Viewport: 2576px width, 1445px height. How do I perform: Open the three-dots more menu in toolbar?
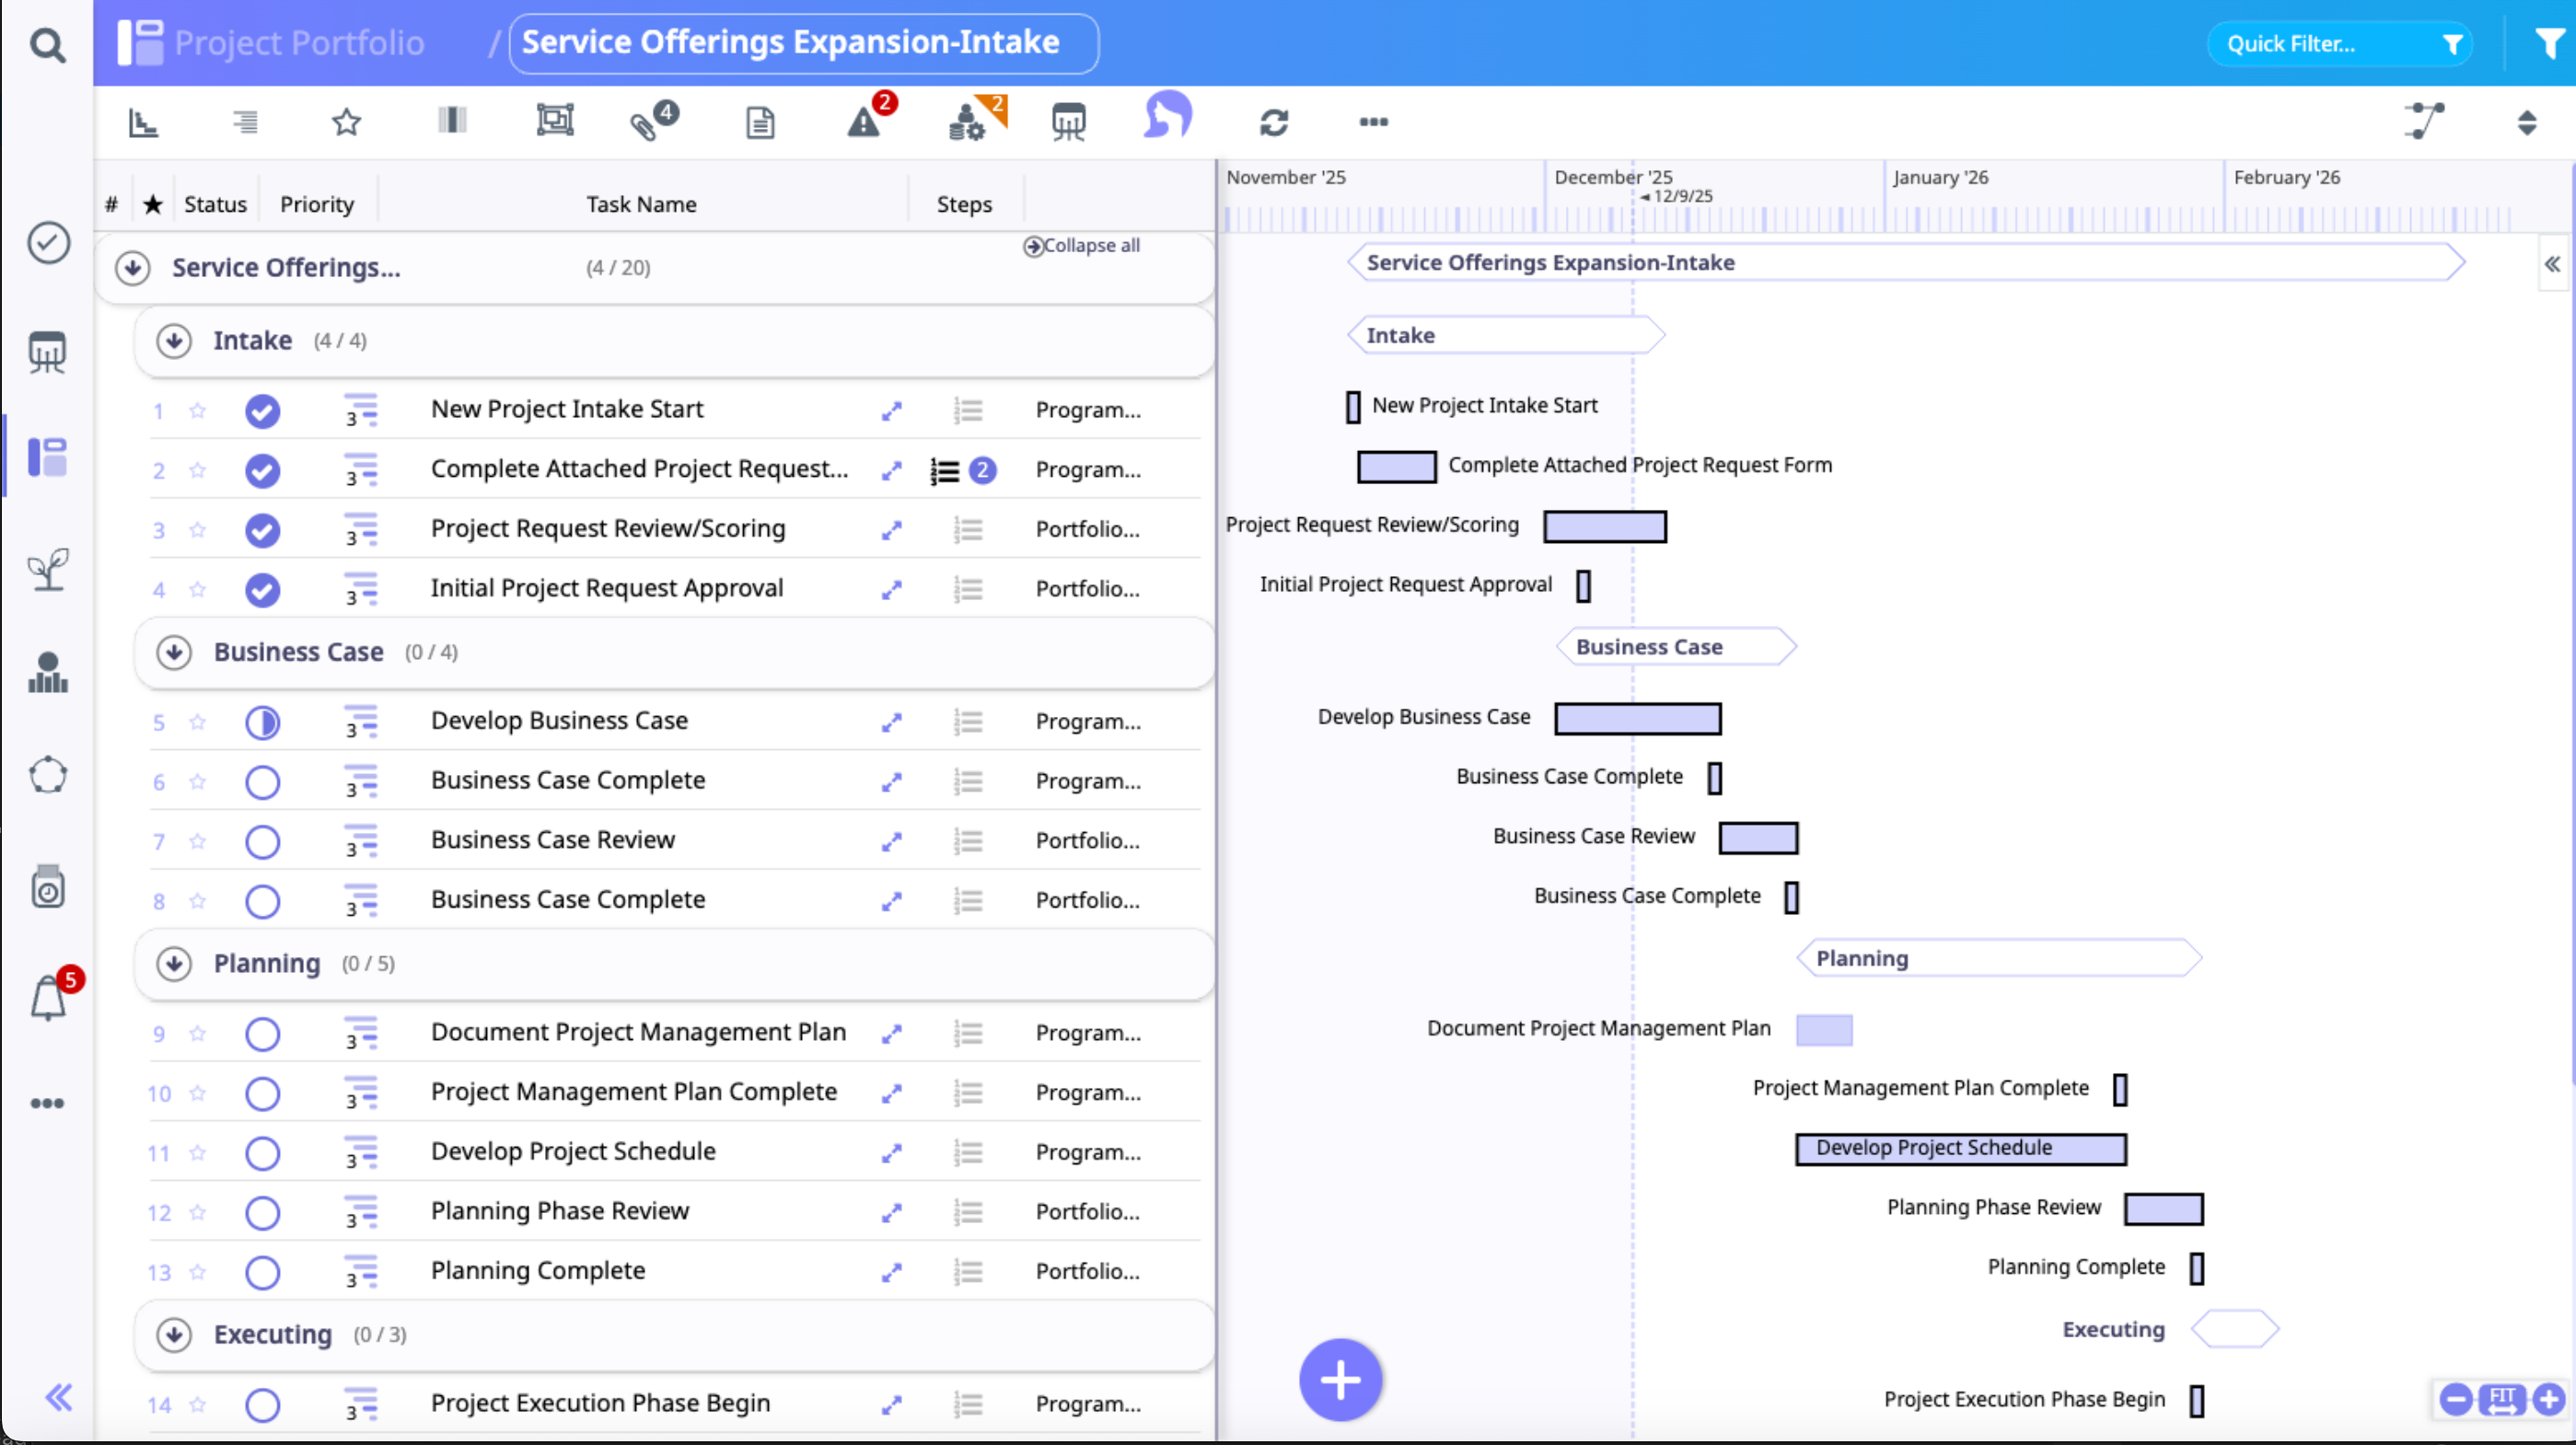1373,122
